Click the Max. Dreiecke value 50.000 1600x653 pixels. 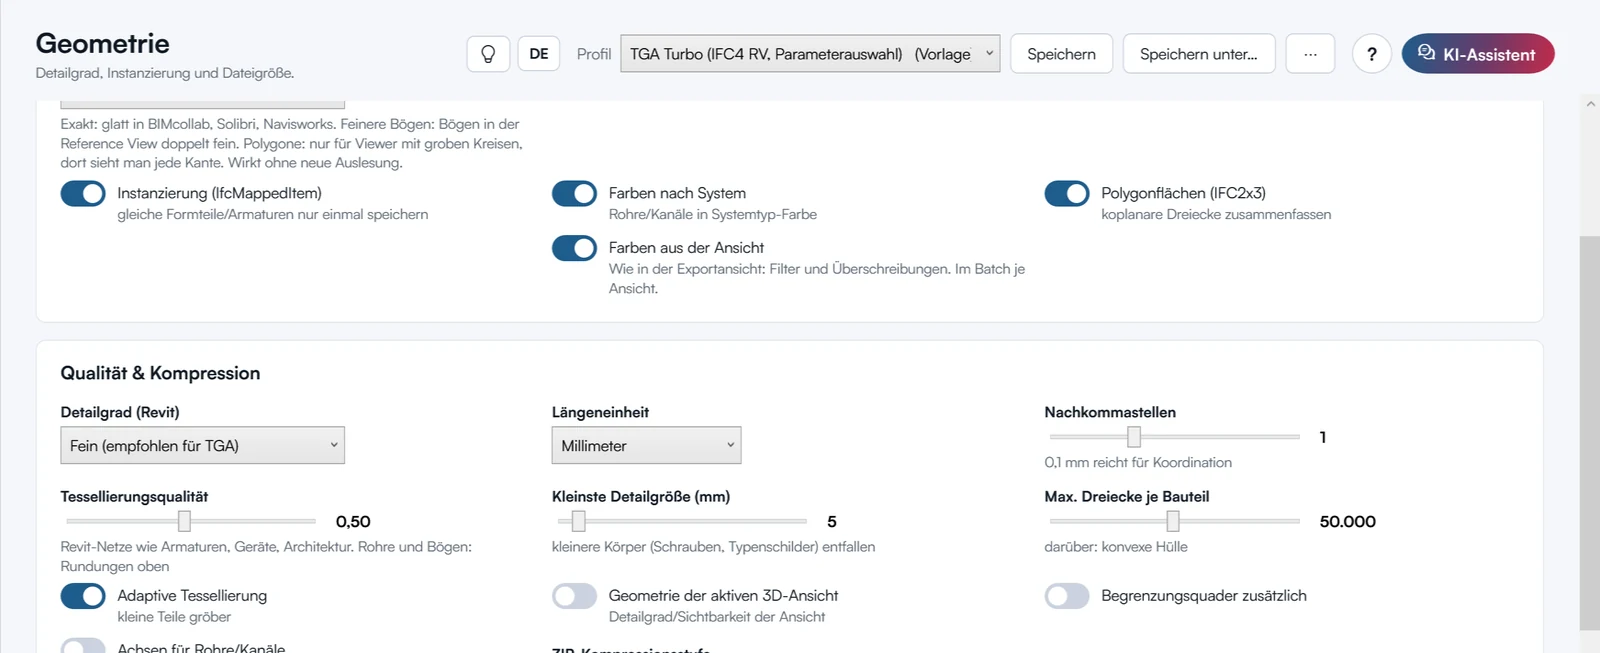[x=1347, y=522]
